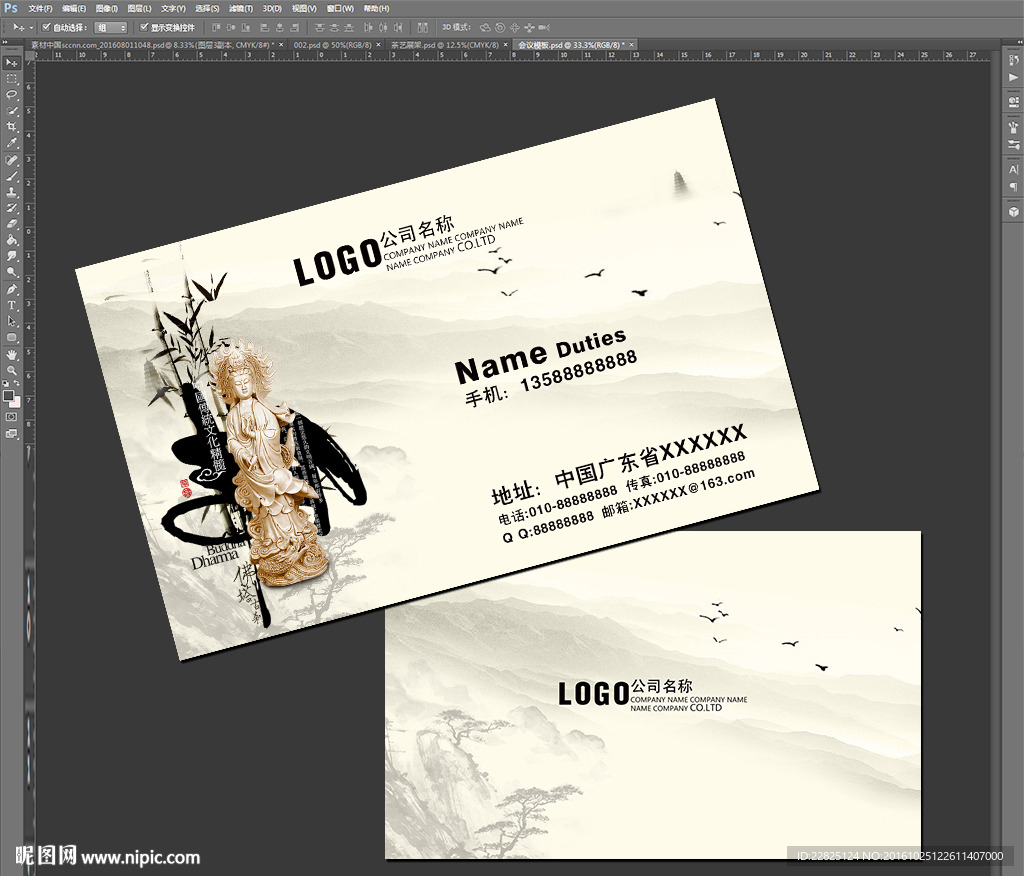Open the screen mode switcher

click(12, 433)
